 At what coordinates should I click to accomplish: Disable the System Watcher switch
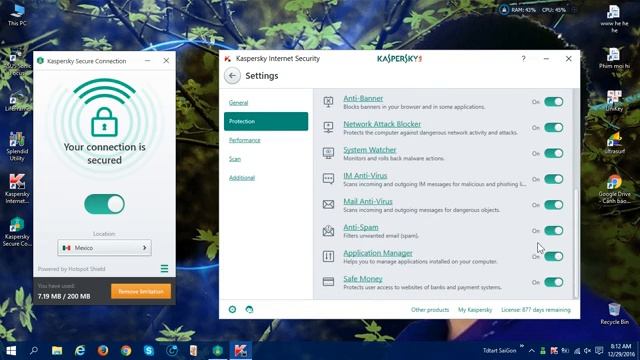[x=553, y=153]
